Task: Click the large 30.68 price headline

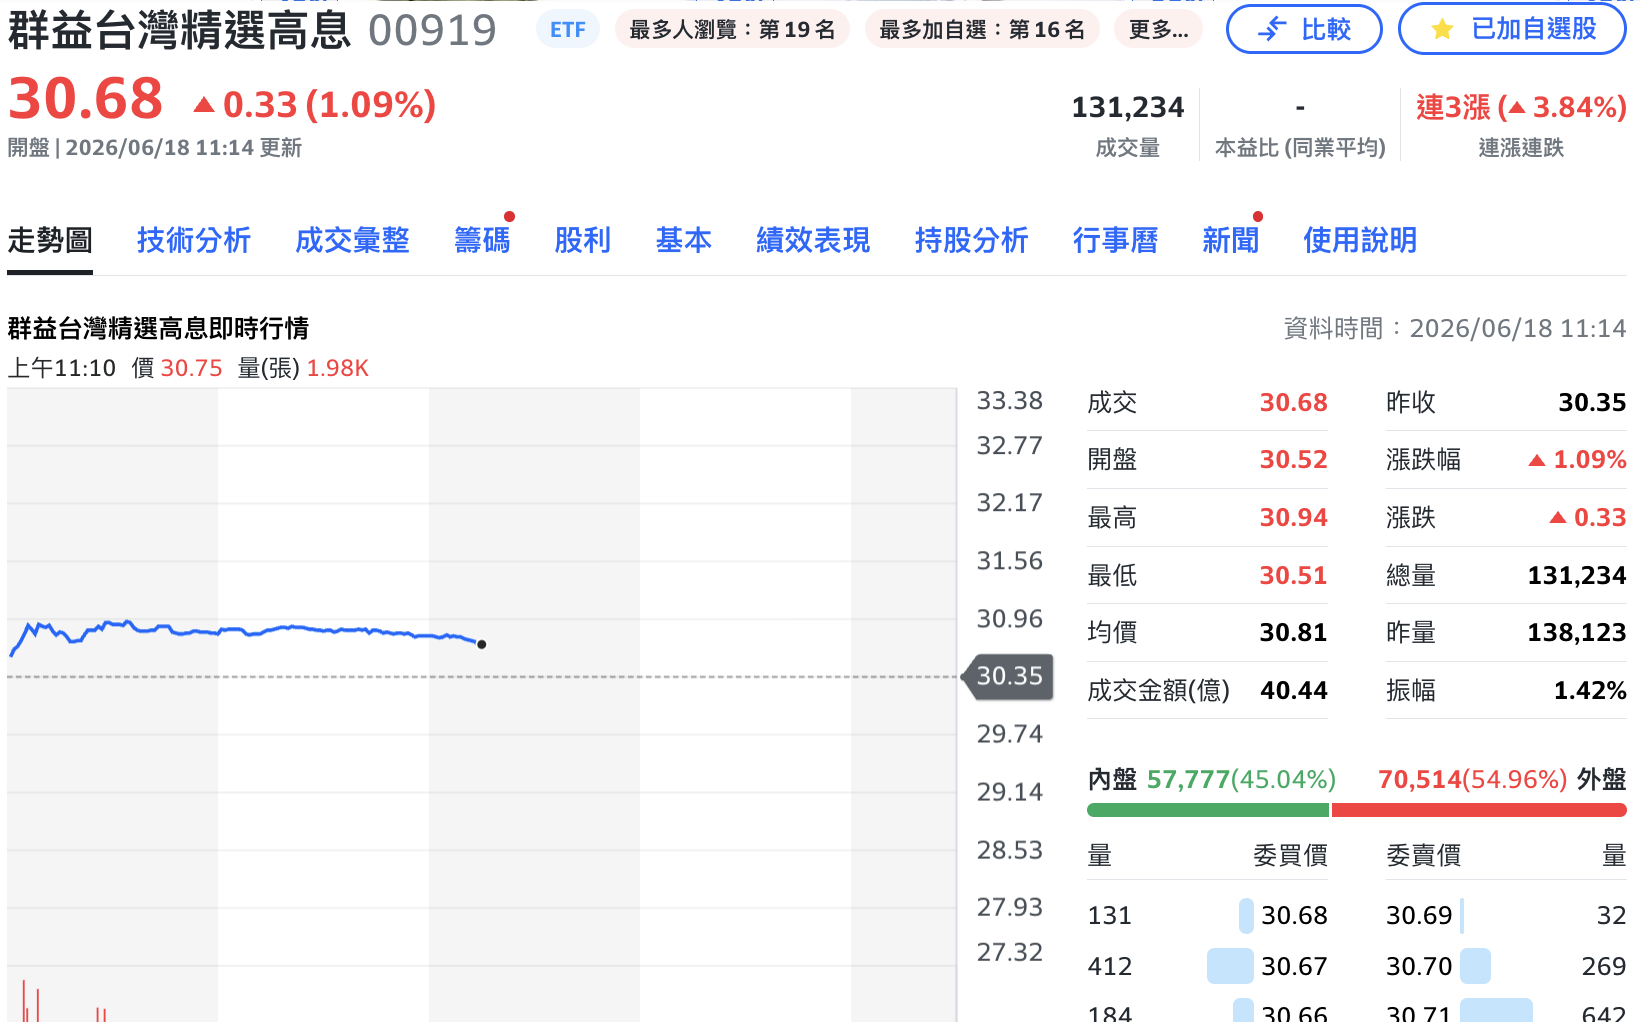Action: pyautogui.click(x=85, y=99)
